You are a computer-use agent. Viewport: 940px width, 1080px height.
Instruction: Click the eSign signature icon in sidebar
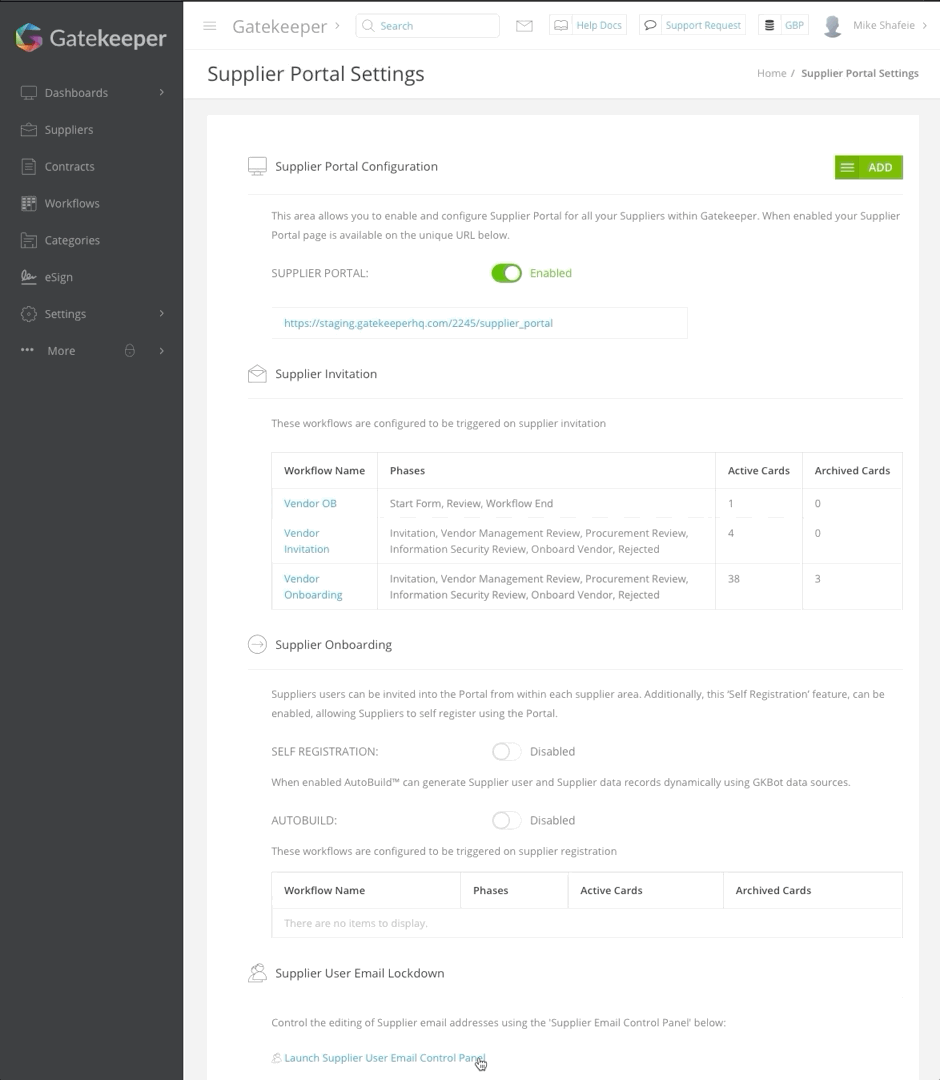(28, 277)
